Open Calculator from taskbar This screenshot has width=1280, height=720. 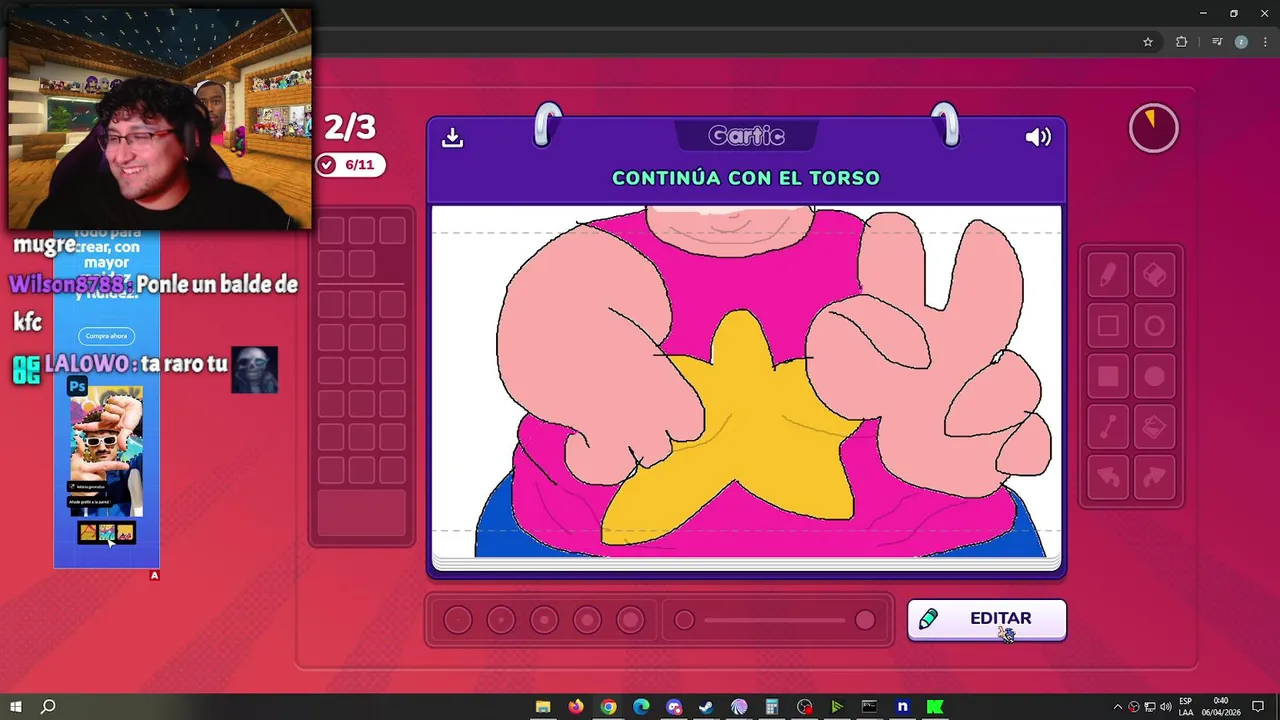pyautogui.click(x=772, y=707)
